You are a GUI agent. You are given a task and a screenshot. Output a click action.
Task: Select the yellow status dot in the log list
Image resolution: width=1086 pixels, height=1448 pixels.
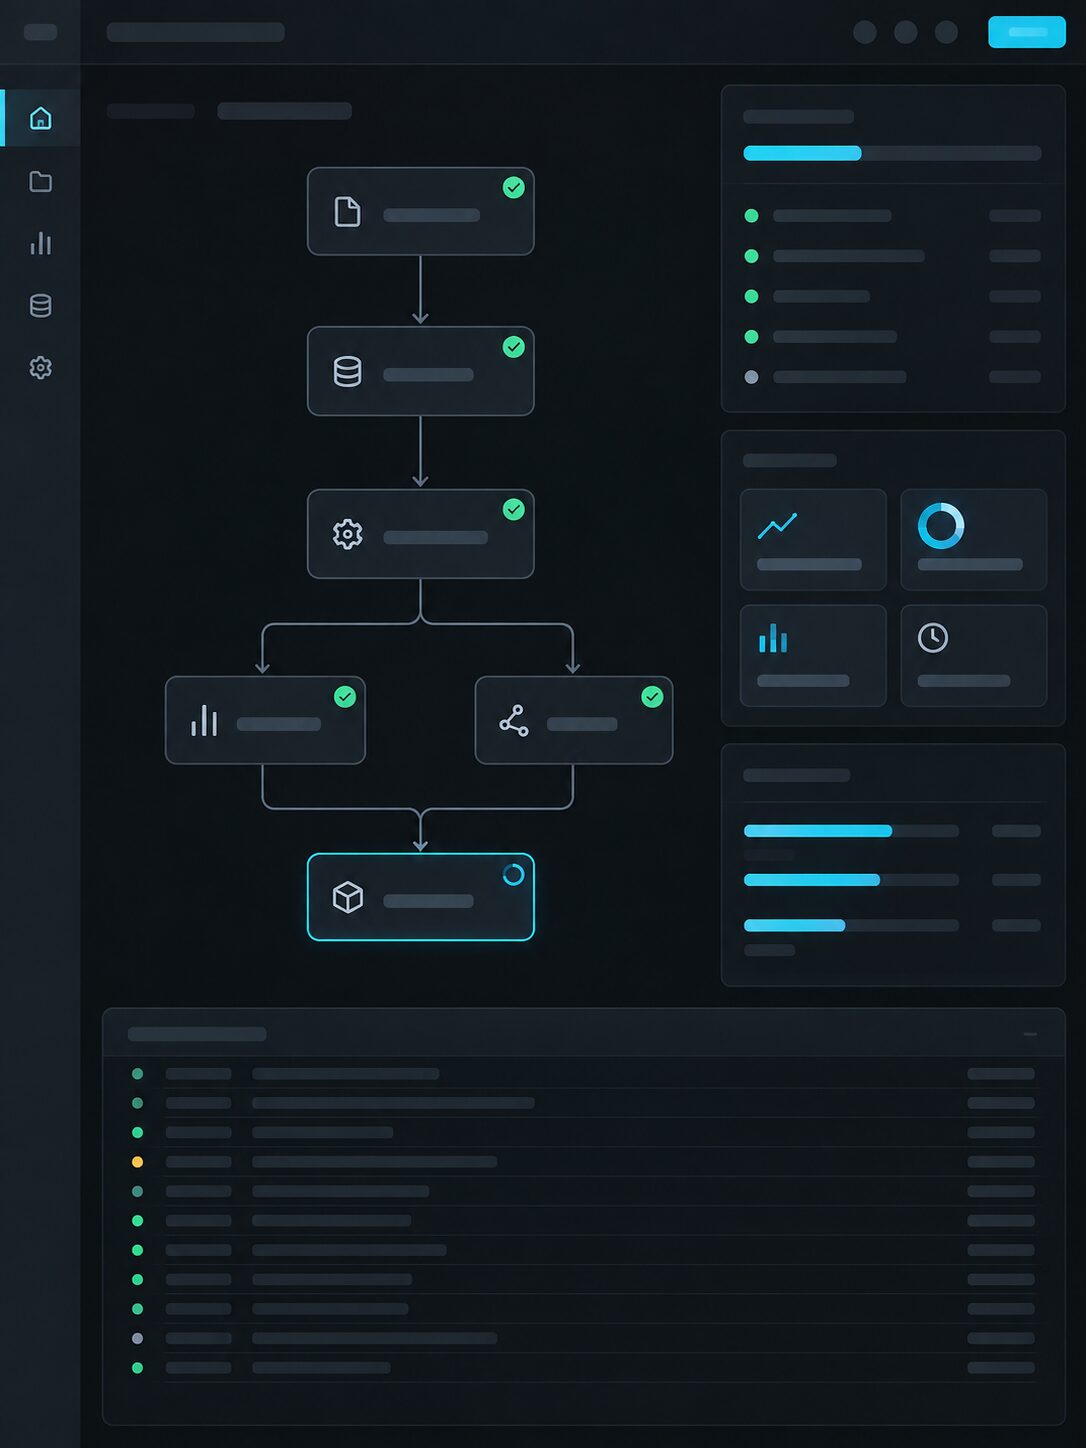pos(137,1162)
